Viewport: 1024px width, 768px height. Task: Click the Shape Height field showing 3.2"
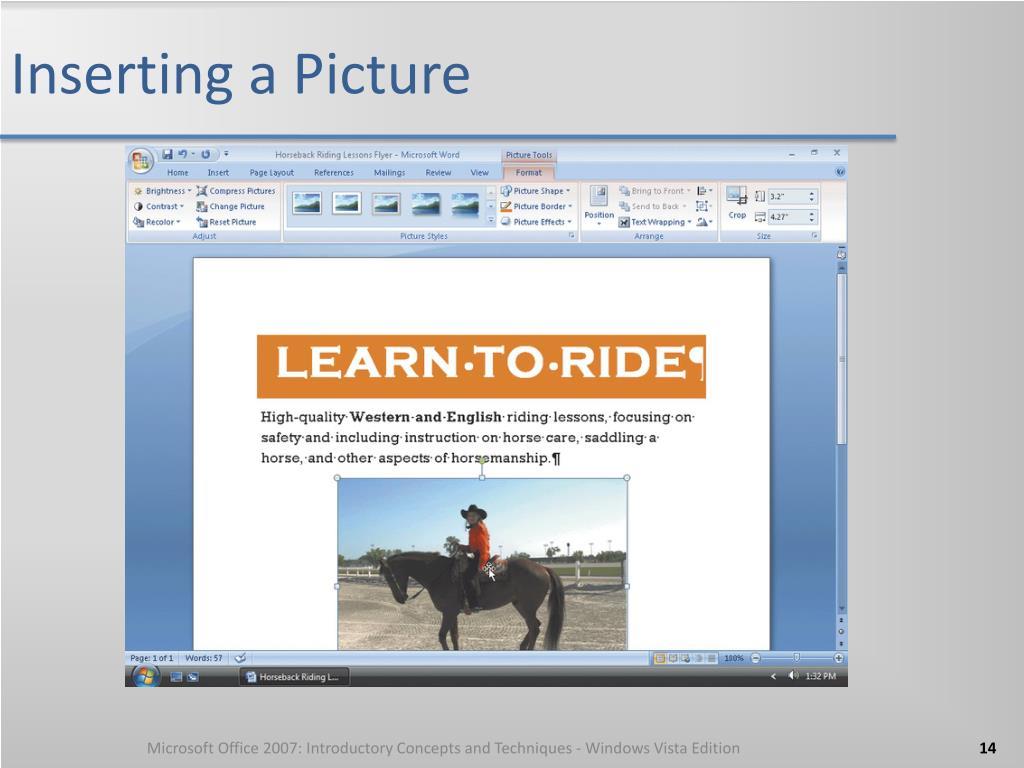coord(787,196)
